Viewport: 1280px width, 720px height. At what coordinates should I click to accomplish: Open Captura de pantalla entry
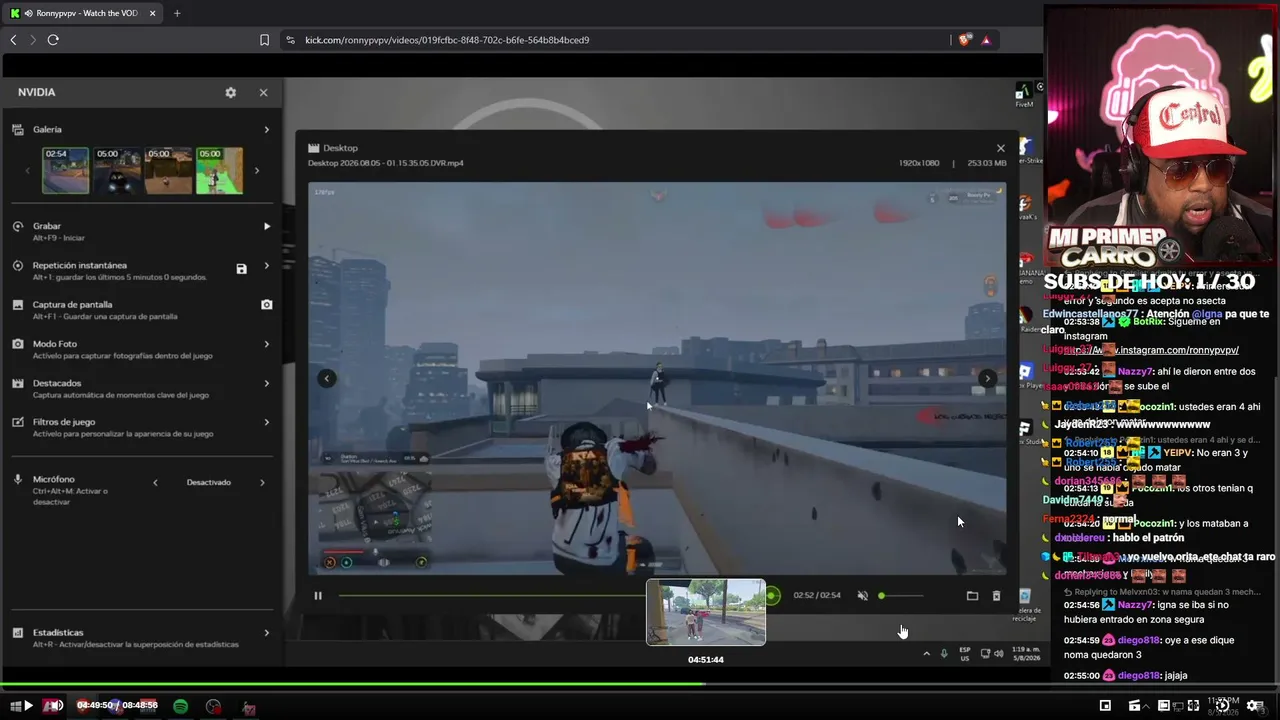(142, 310)
